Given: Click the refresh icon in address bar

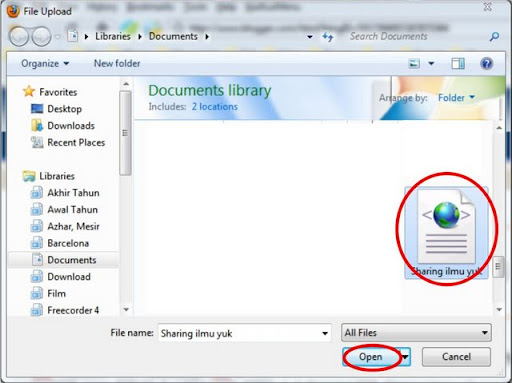Looking at the screenshot, I should pyautogui.click(x=328, y=37).
